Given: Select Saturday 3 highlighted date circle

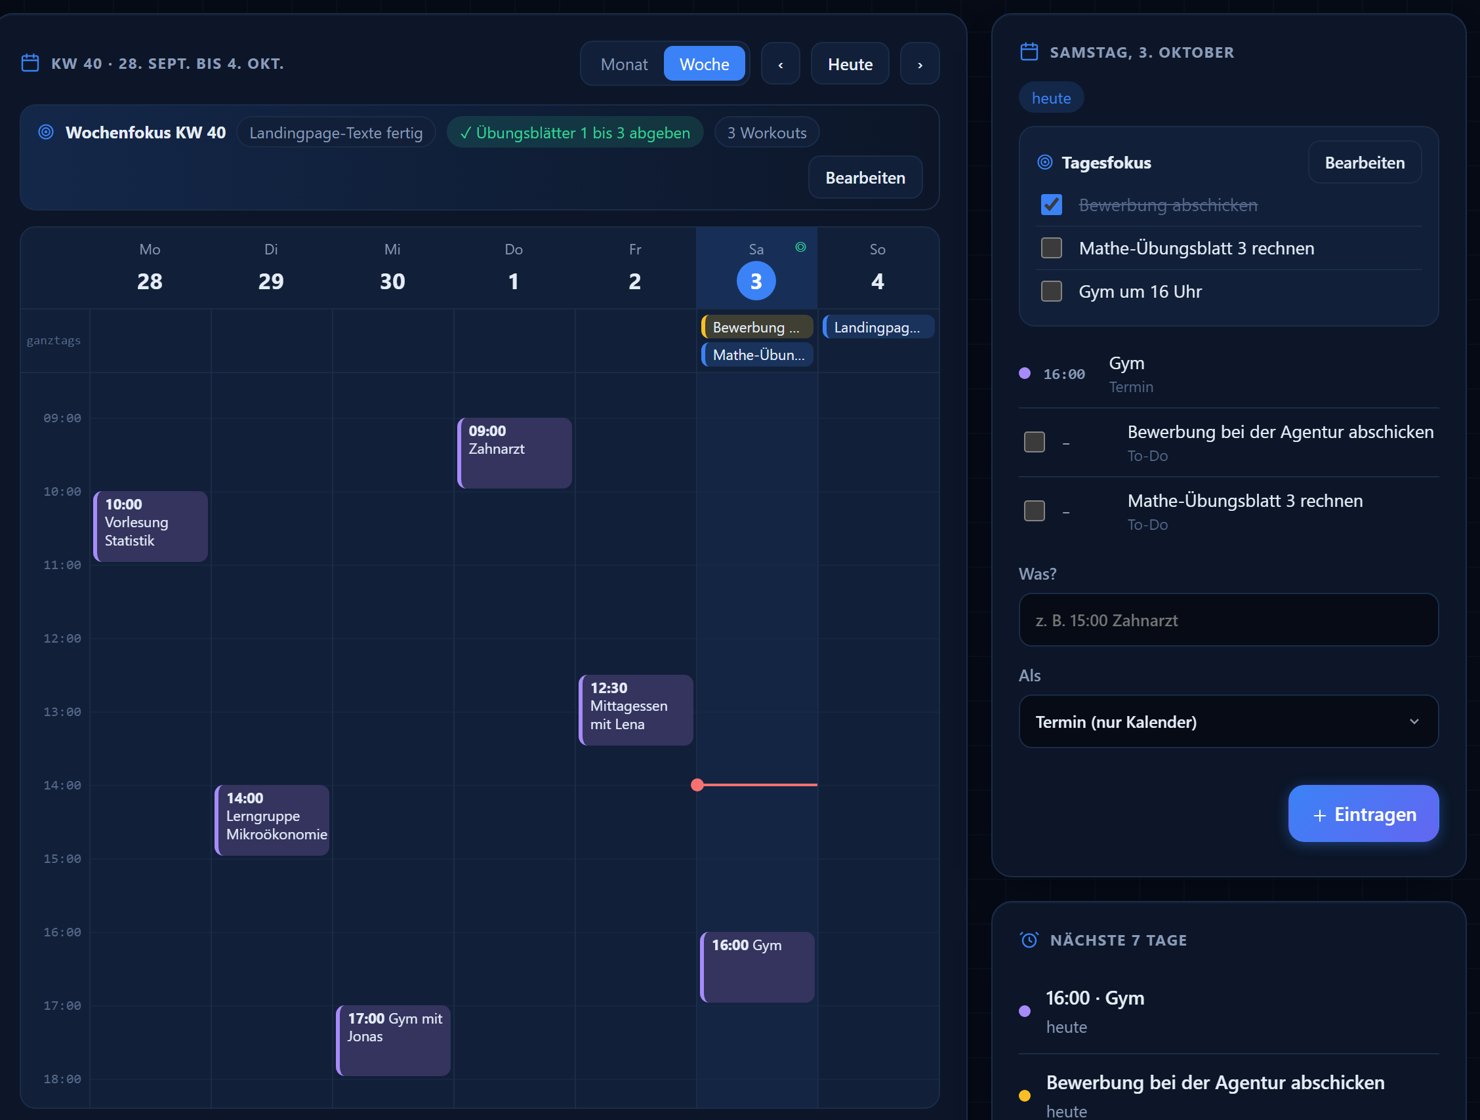Looking at the screenshot, I should pos(756,281).
